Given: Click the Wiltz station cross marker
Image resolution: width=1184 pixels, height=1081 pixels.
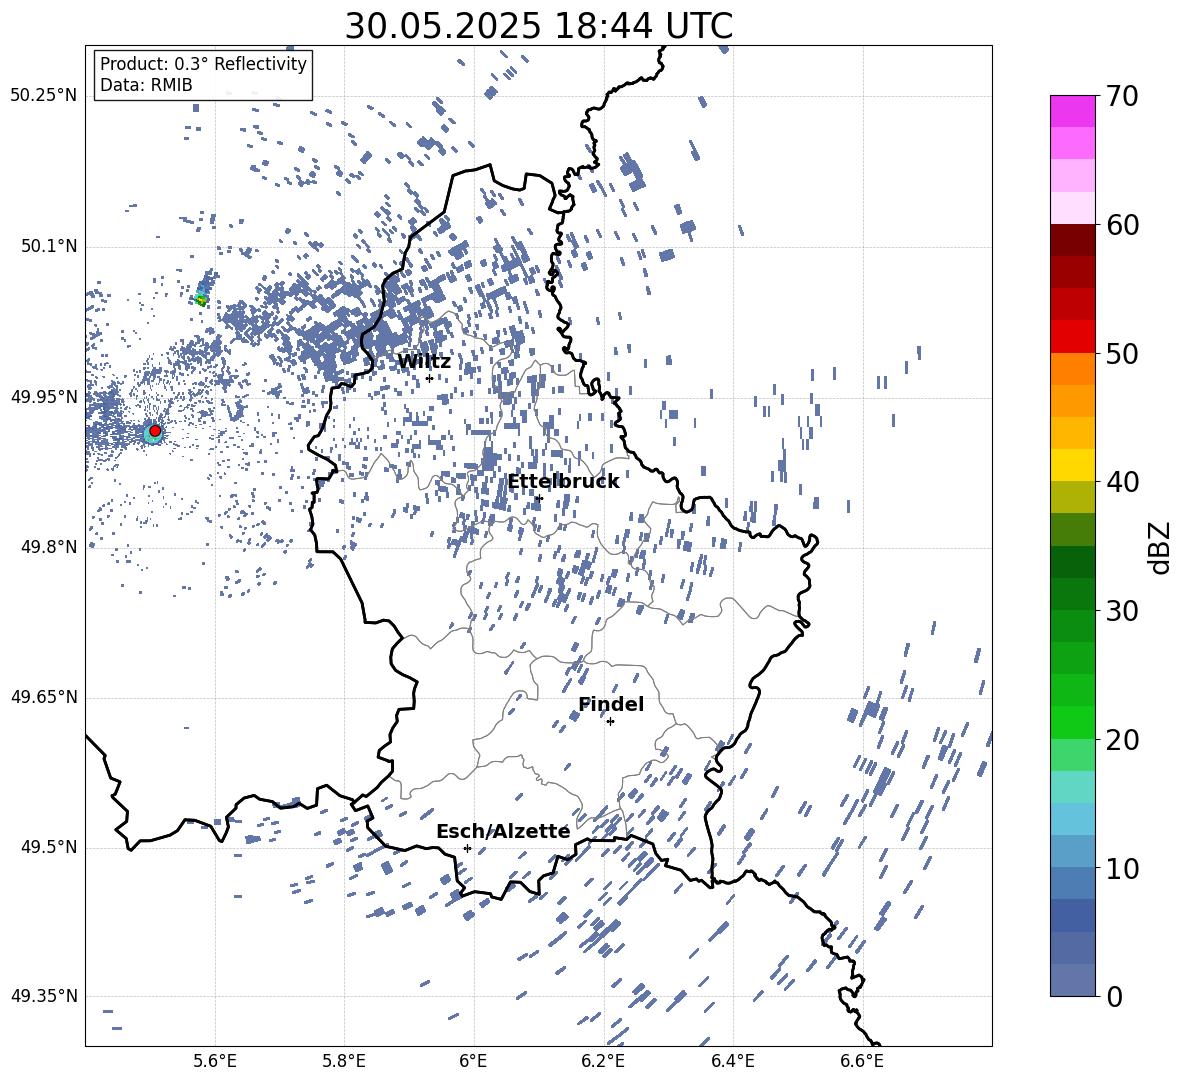Looking at the screenshot, I should pos(430,378).
